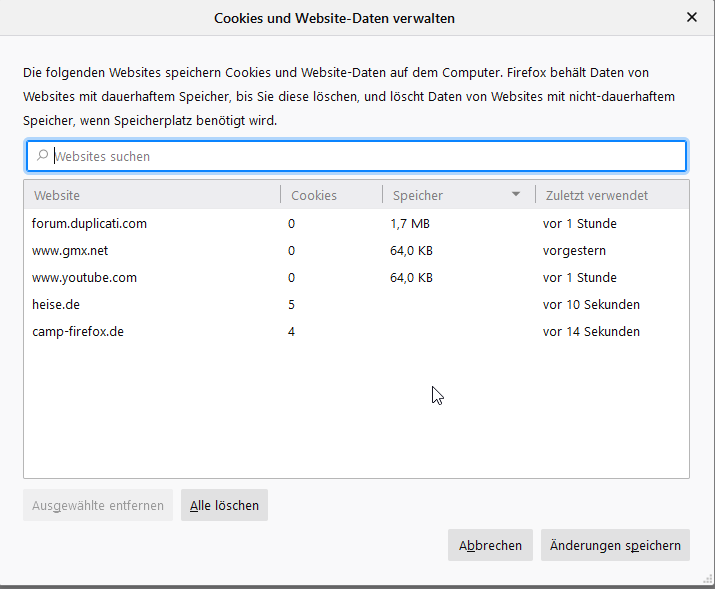Click the search magnifier icon
This screenshot has width=715, height=589.
(x=42, y=156)
